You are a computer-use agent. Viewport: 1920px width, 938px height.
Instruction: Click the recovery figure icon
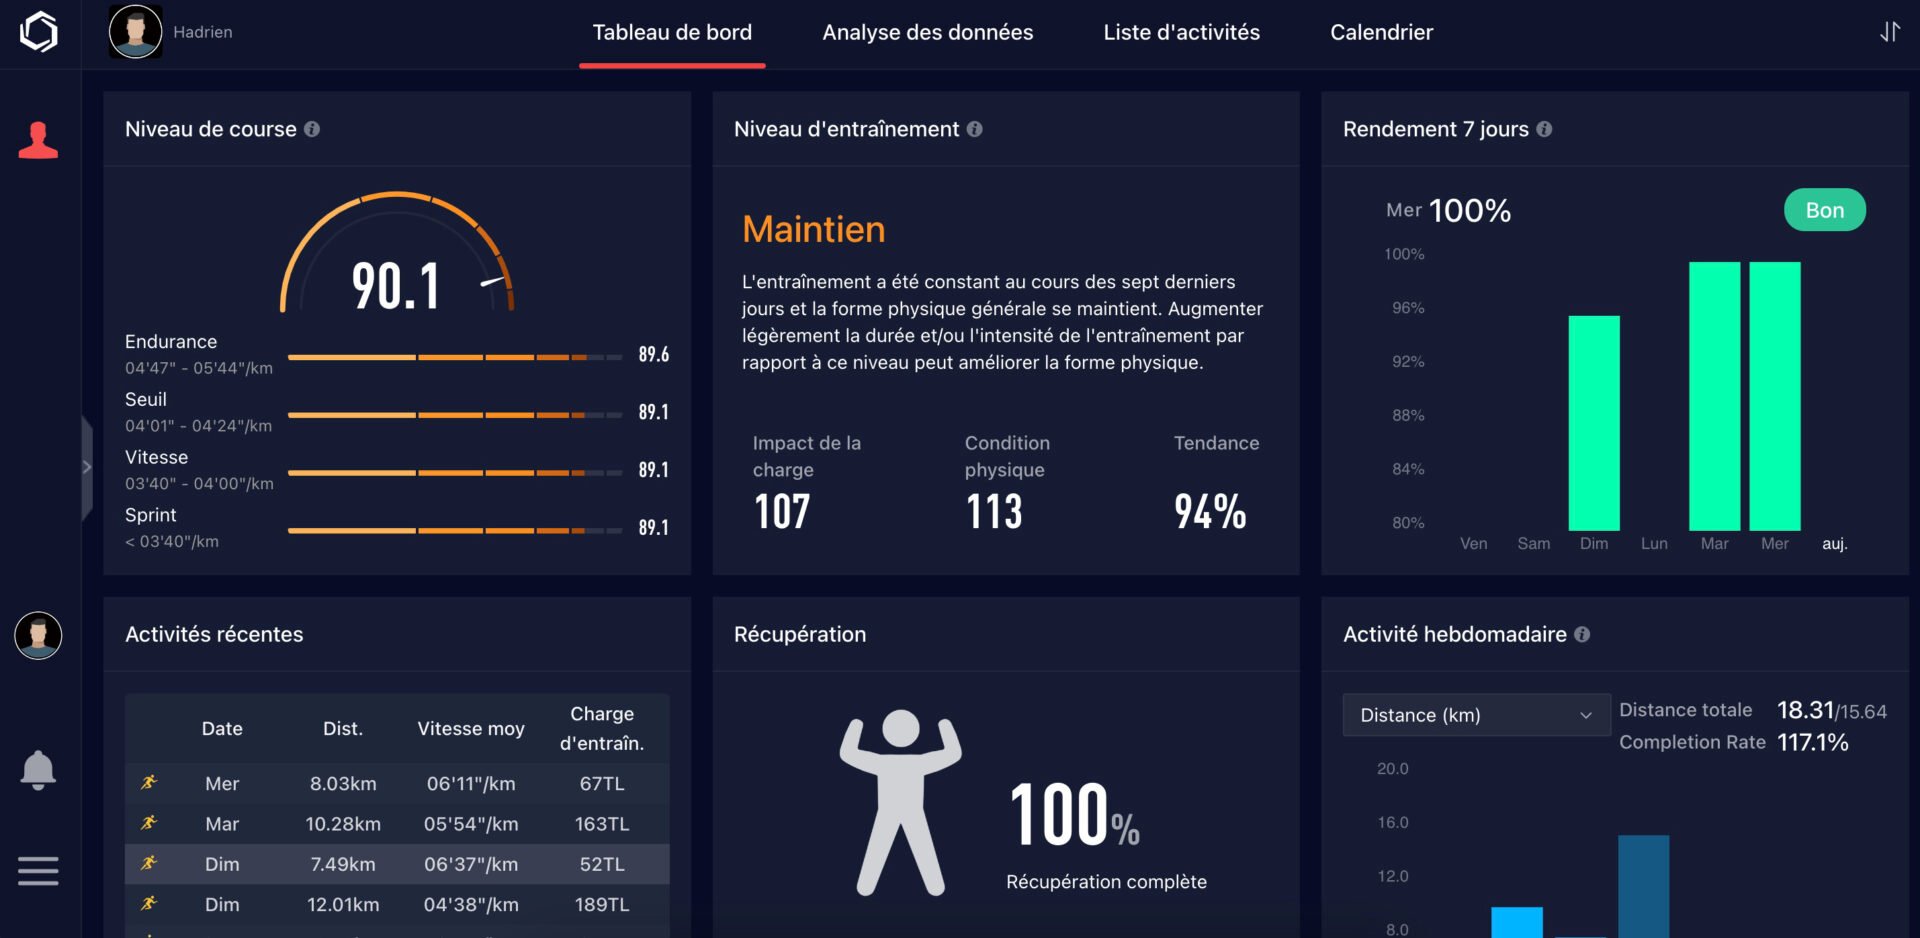(900, 803)
